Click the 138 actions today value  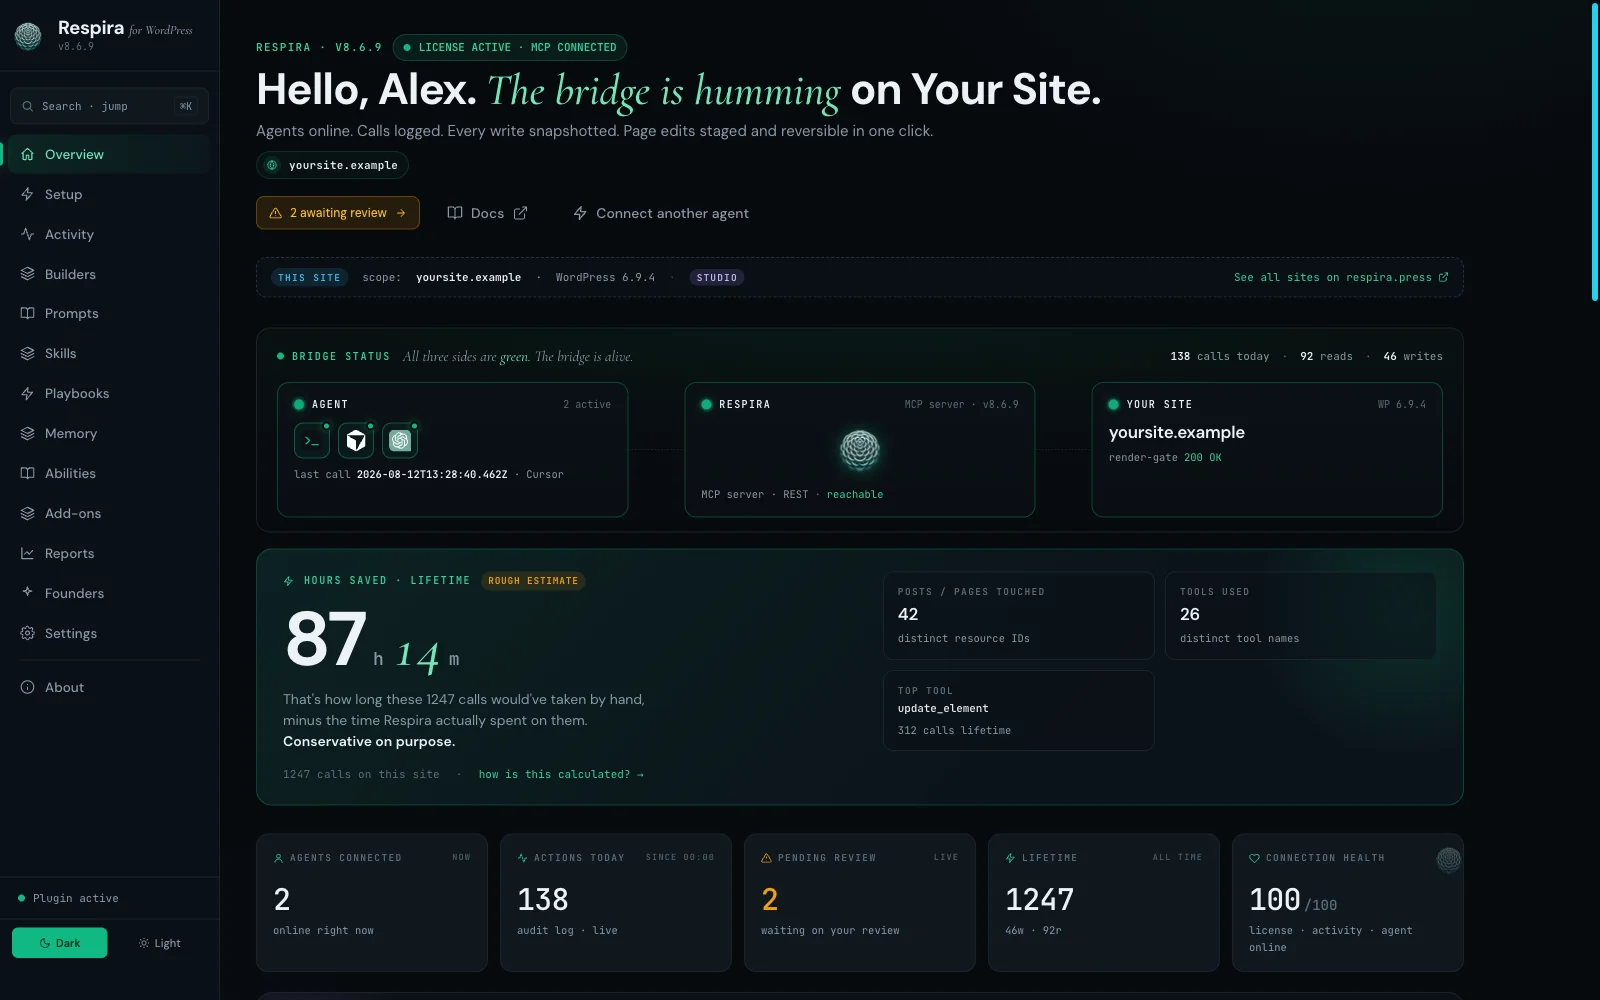543,900
